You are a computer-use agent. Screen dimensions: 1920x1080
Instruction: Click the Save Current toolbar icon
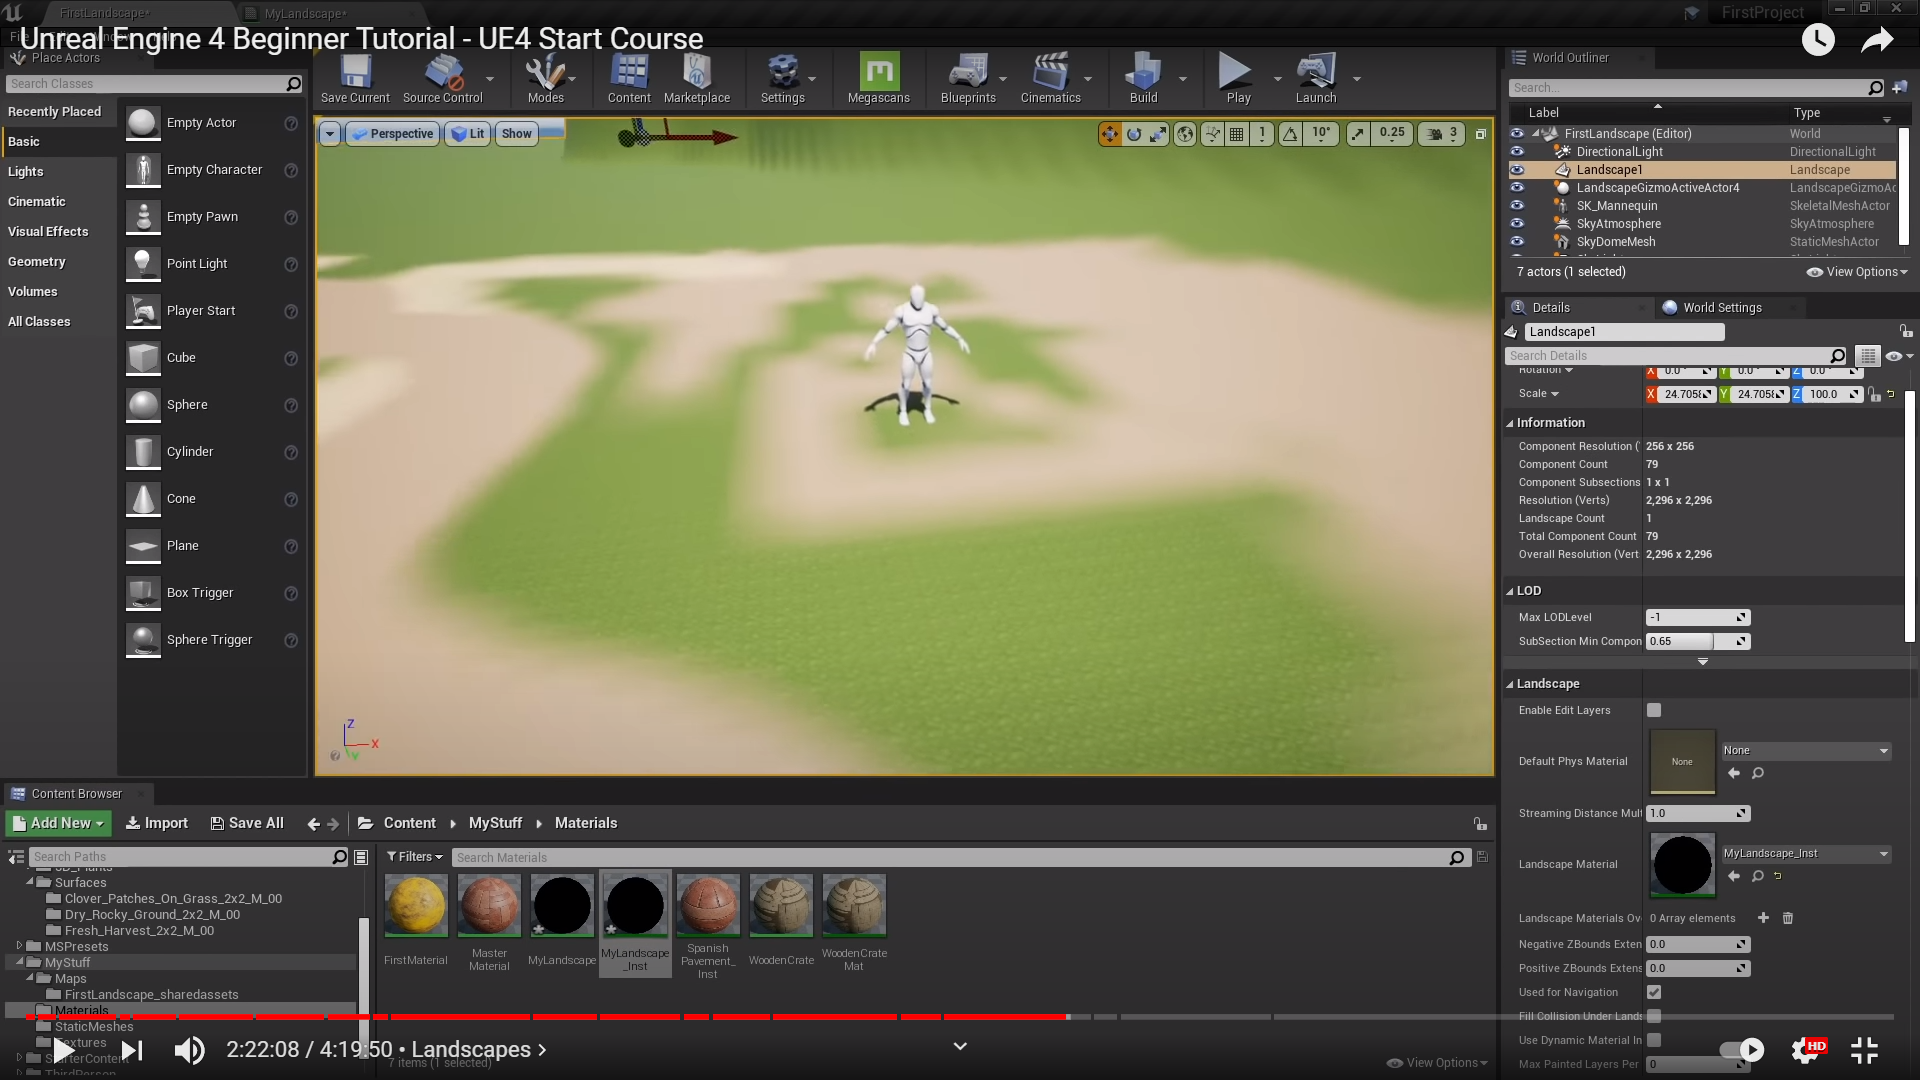[355, 78]
